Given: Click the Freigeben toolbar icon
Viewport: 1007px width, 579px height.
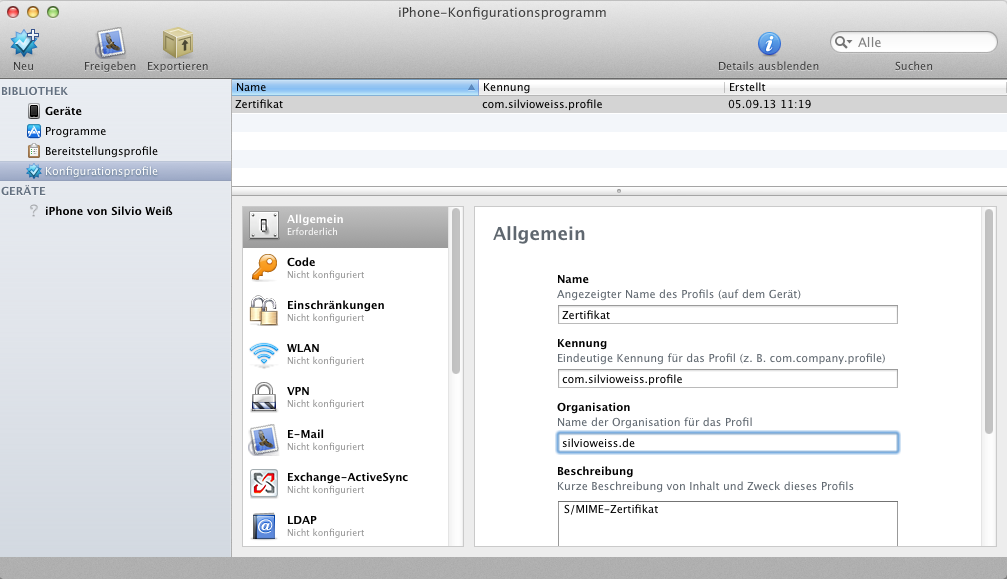Looking at the screenshot, I should pyautogui.click(x=110, y=43).
